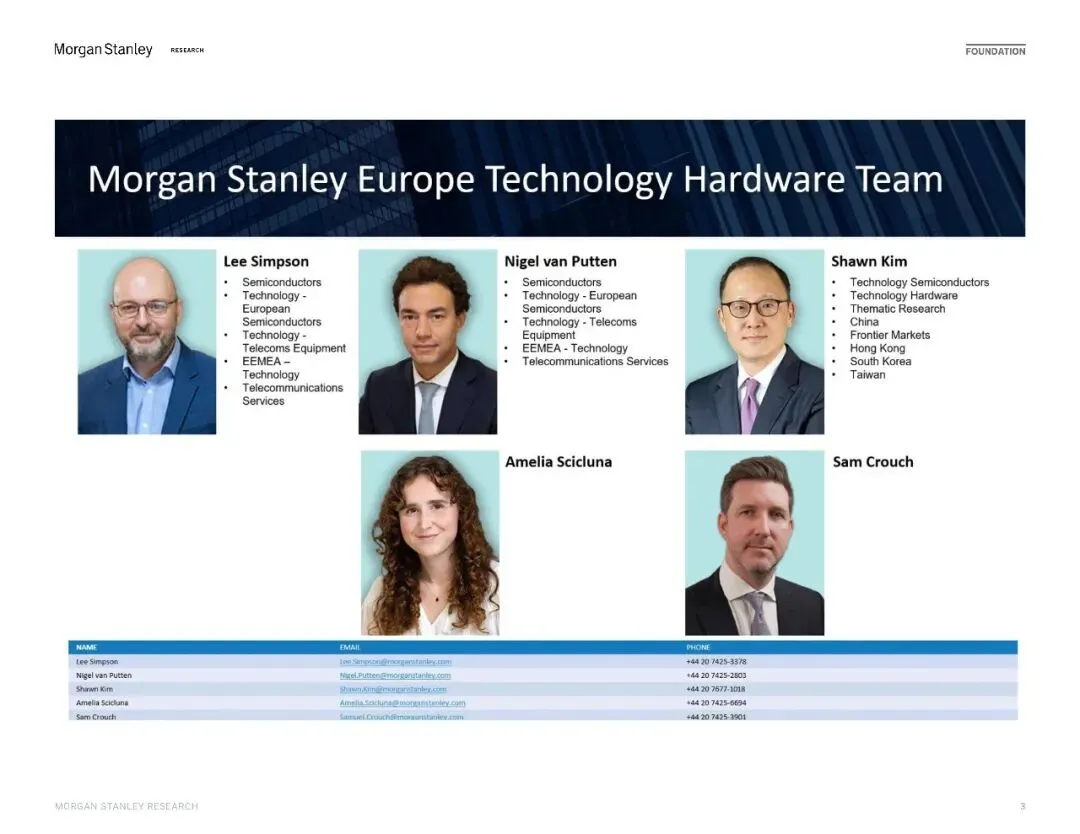This screenshot has width=1080, height=834.
Task: Click the Sam Crouch name heading
Action: tap(873, 462)
